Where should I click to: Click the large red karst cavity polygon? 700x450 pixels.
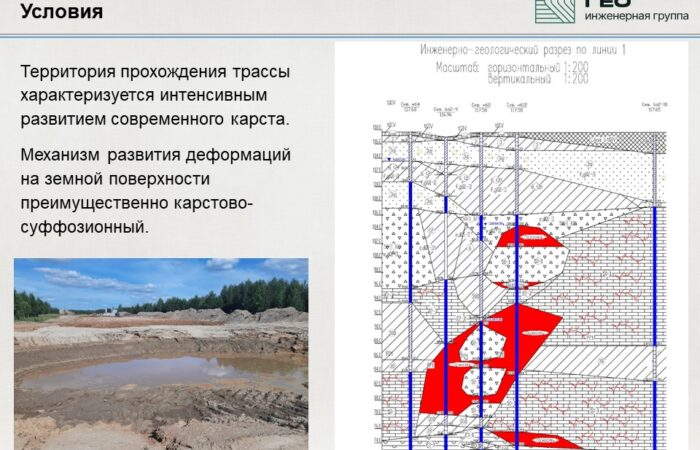(x=490, y=359)
